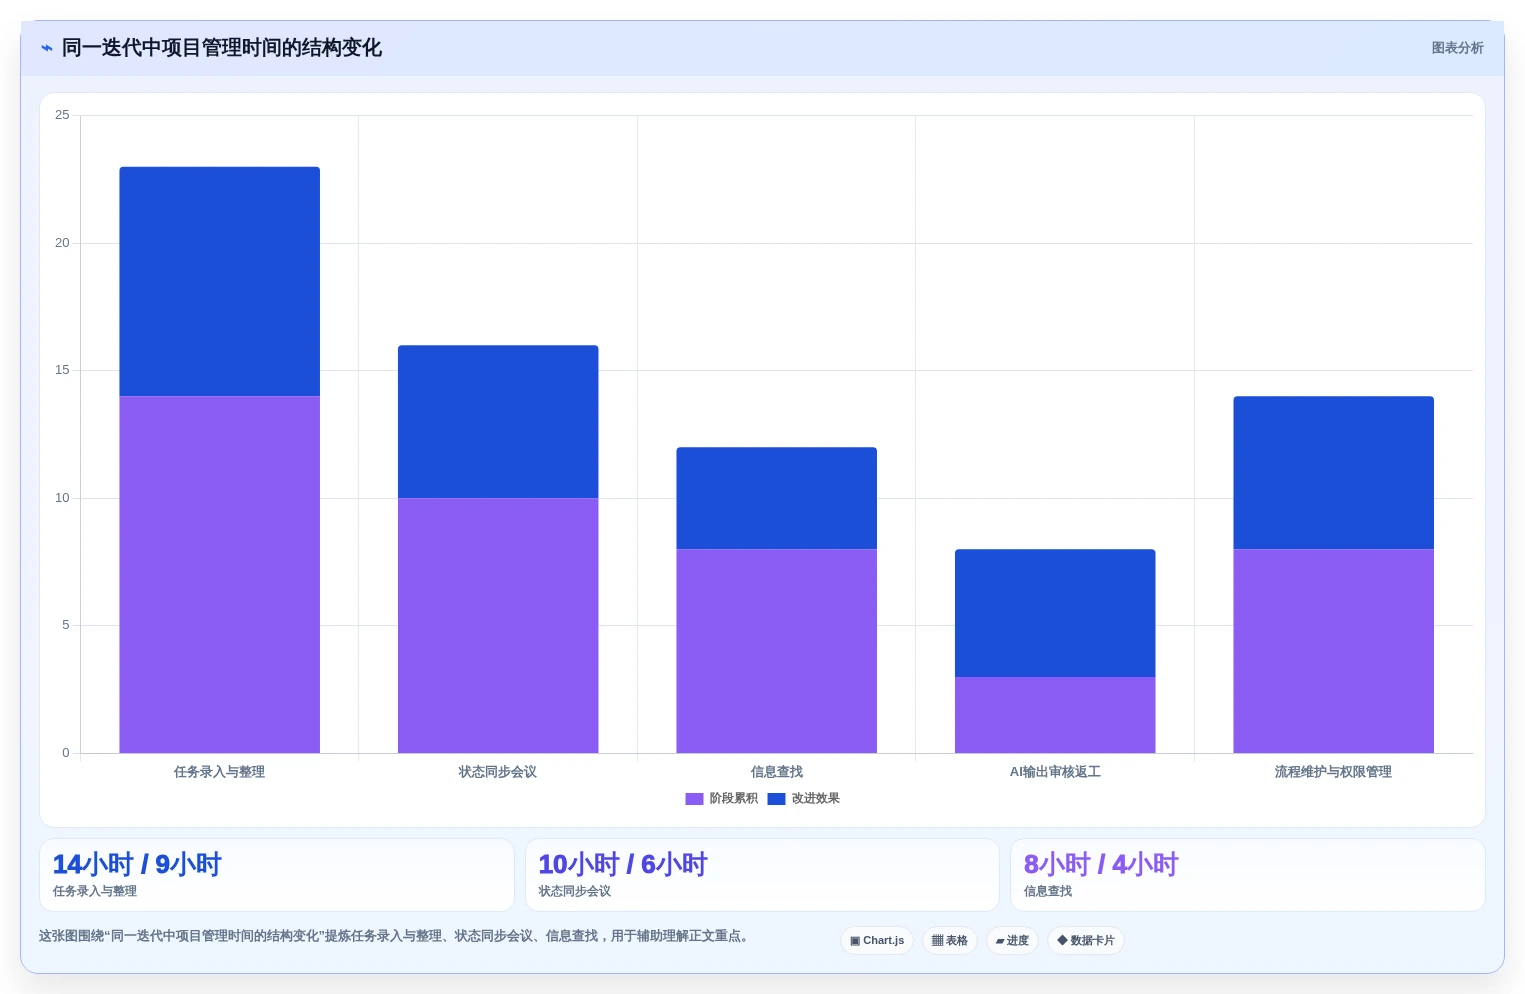Image resolution: width=1525 pixels, height=994 pixels.
Task: Click the 阶段累积 legend label
Action: click(x=734, y=799)
